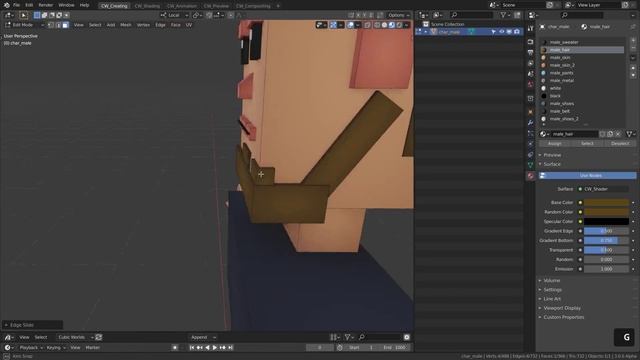The height and width of the screenshot is (360, 640).
Task: Open the Help menu
Action: (x=84, y=5)
